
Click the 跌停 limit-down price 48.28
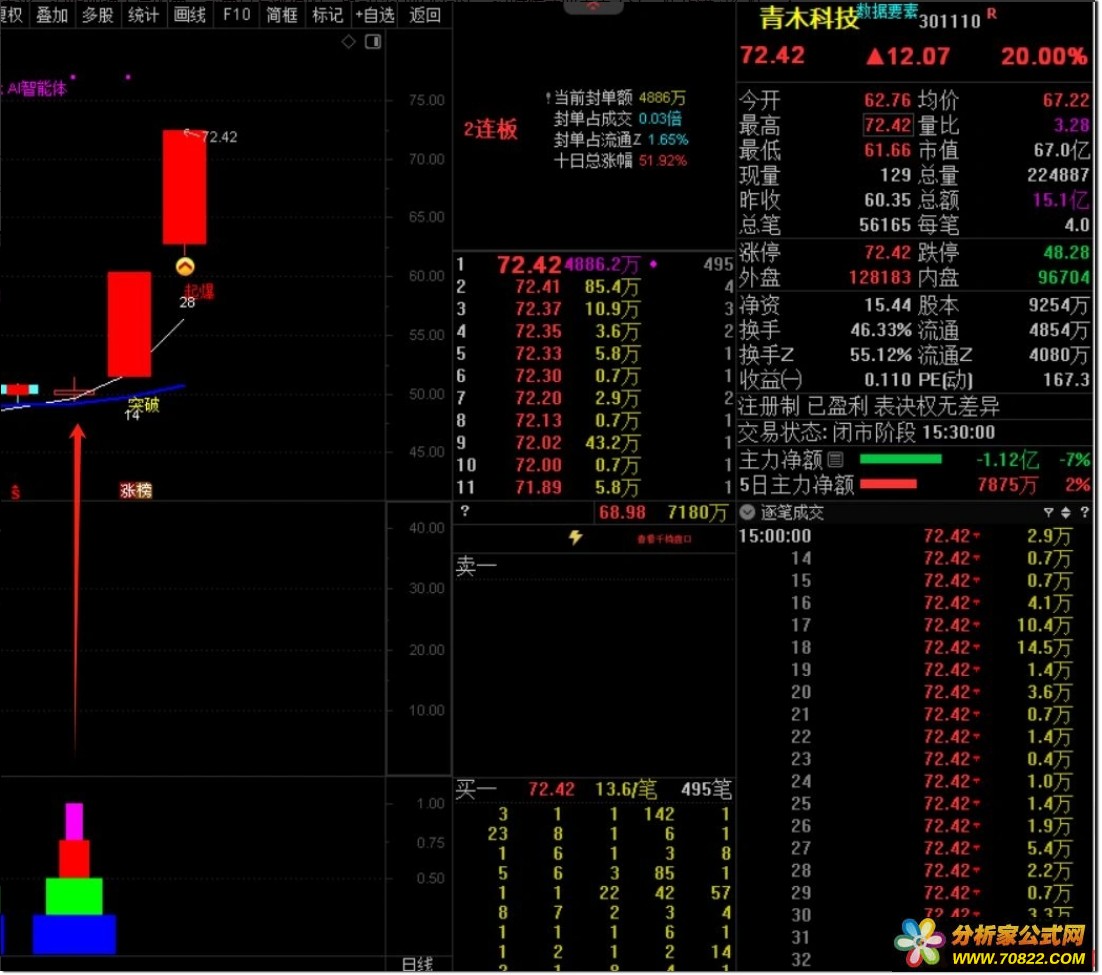pyautogui.click(x=1066, y=252)
